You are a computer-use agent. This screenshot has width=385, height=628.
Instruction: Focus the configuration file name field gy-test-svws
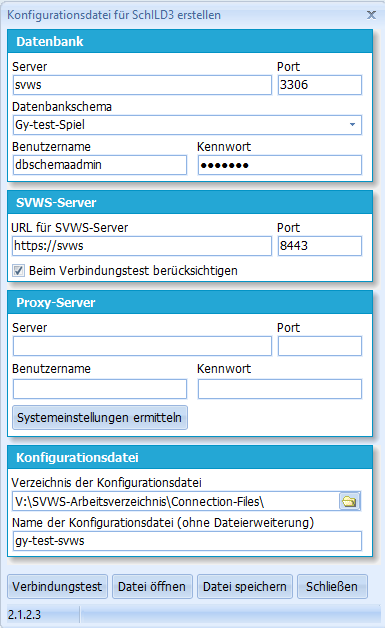tap(187, 541)
